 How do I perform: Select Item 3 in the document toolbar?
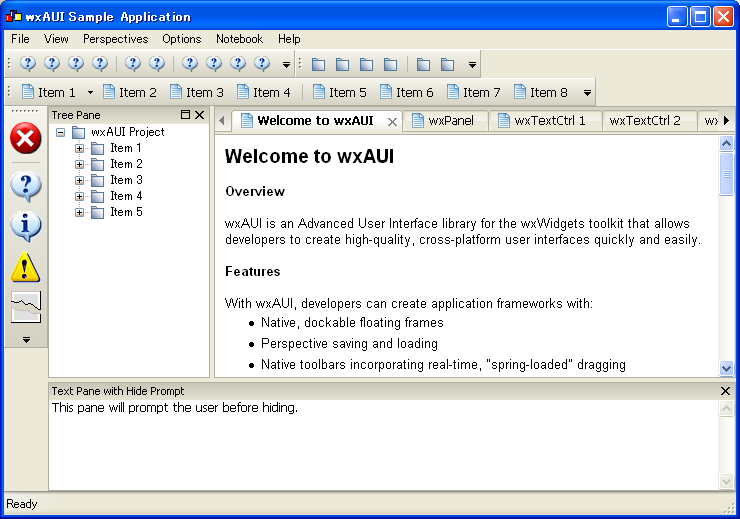(197, 92)
